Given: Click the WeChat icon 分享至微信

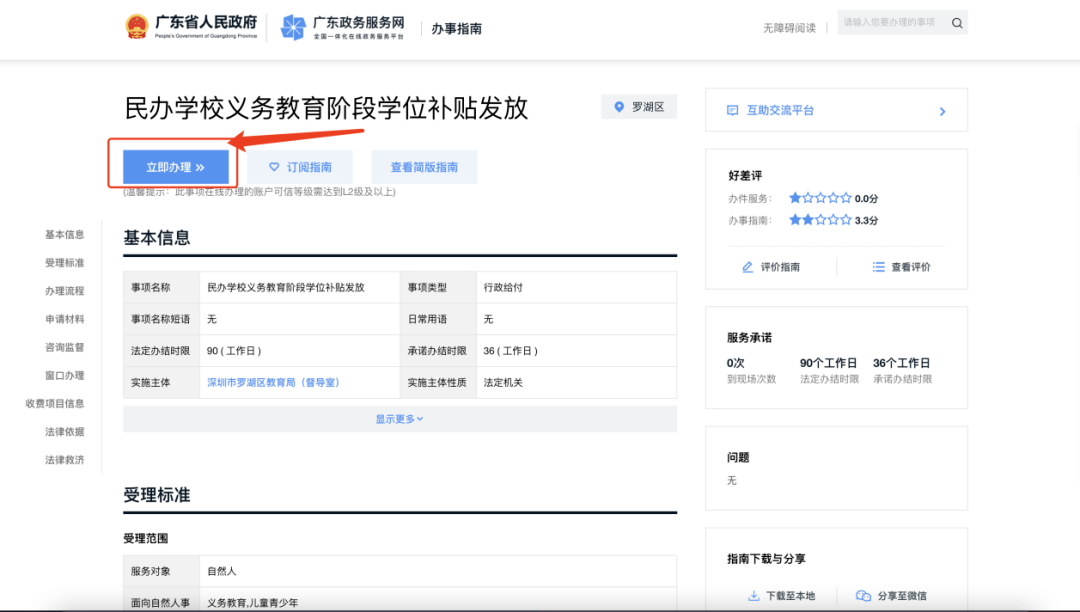Looking at the screenshot, I should point(863,595).
